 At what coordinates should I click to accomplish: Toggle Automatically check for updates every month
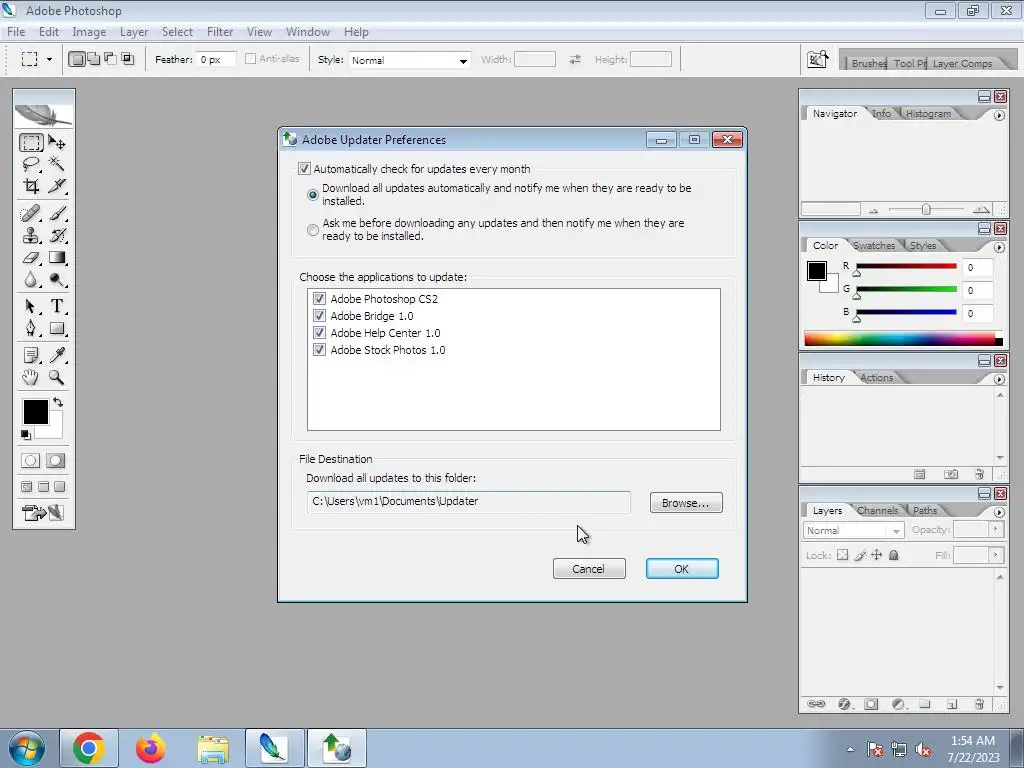pos(304,169)
